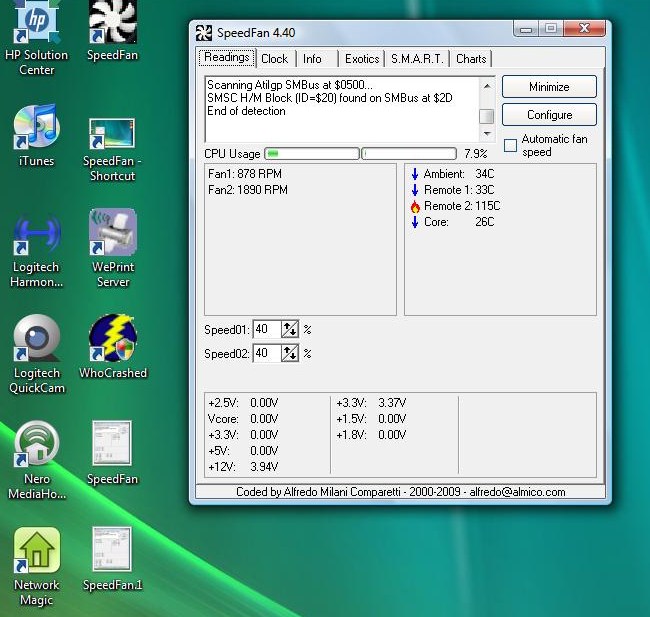Switch to the S.M.A.R.T. tab

pos(417,59)
